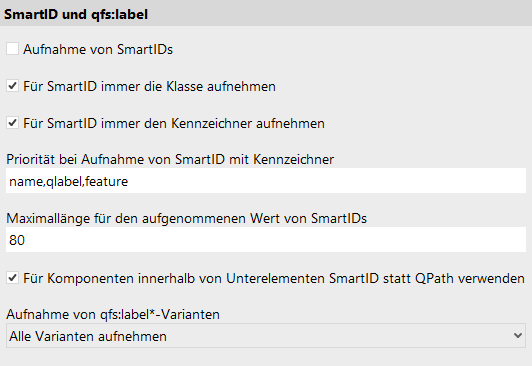Click label Für SmartID immer die Klasse aufnehmen
Viewport: 532px width, 366px height.
(x=149, y=86)
